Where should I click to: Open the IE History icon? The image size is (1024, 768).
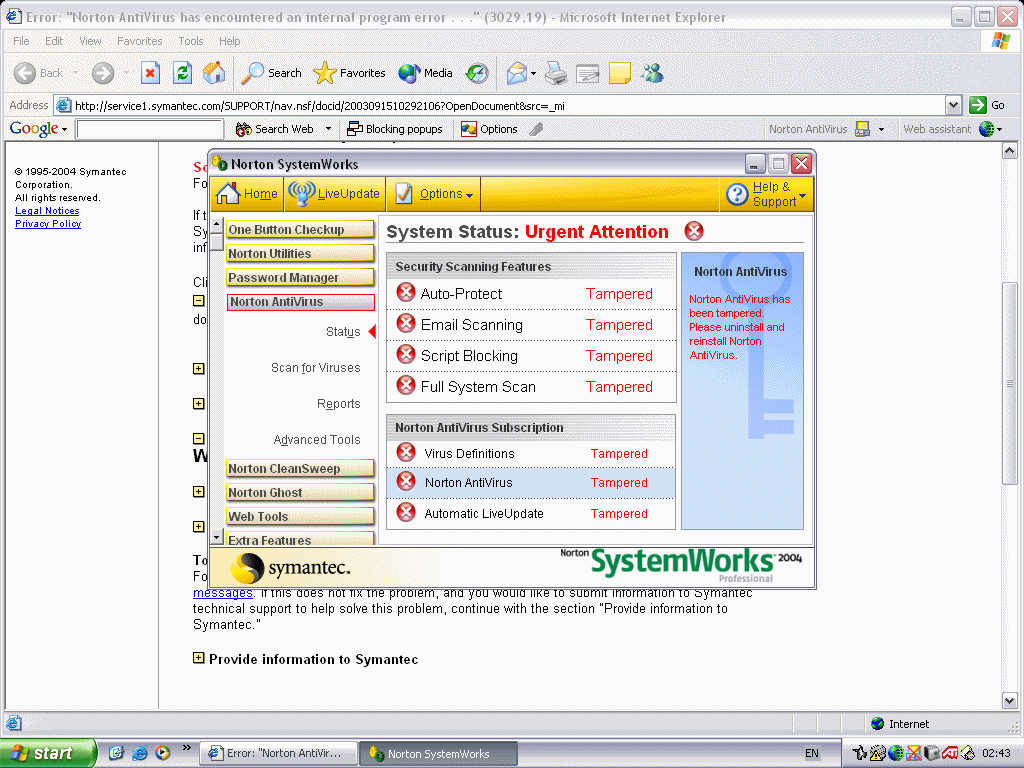pos(477,73)
